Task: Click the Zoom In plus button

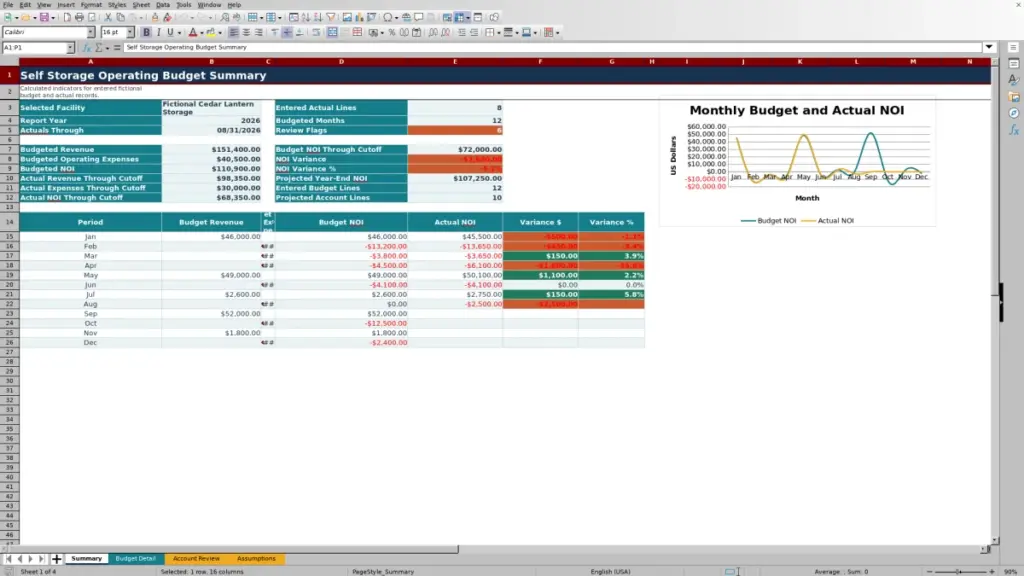Action: pos(992,571)
